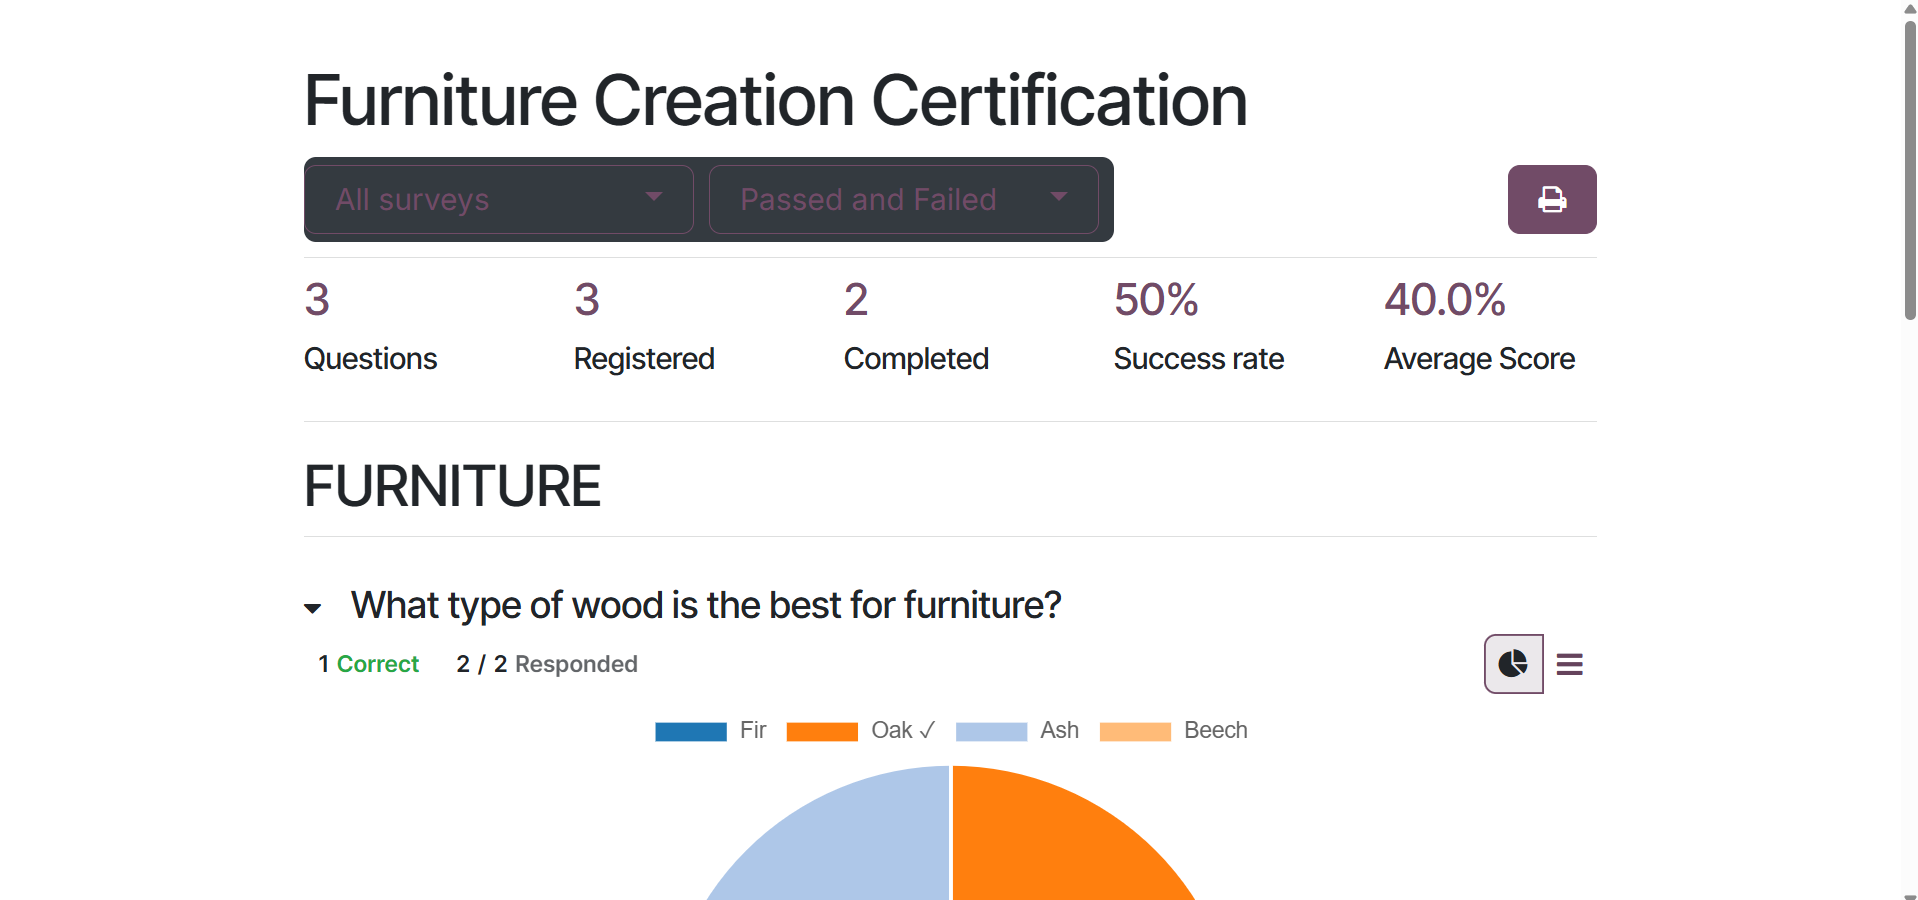Toggle the Ash legend entry
Image resolution: width=1918 pixels, height=900 pixels.
tap(1016, 731)
